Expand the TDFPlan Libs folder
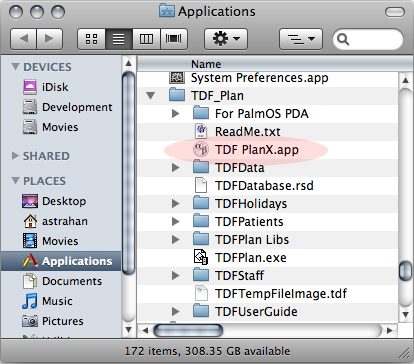414x364 pixels. (x=176, y=240)
